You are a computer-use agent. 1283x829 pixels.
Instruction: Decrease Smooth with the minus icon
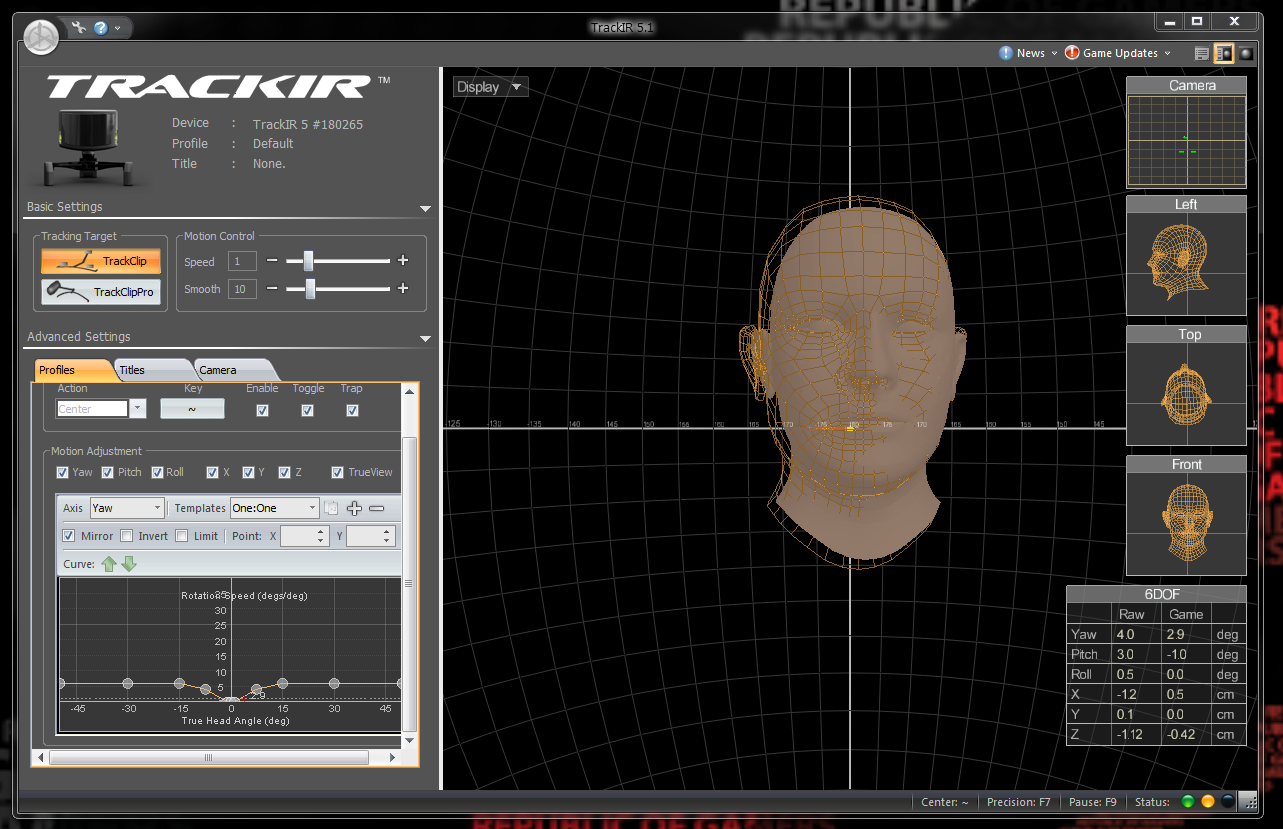tap(272, 289)
